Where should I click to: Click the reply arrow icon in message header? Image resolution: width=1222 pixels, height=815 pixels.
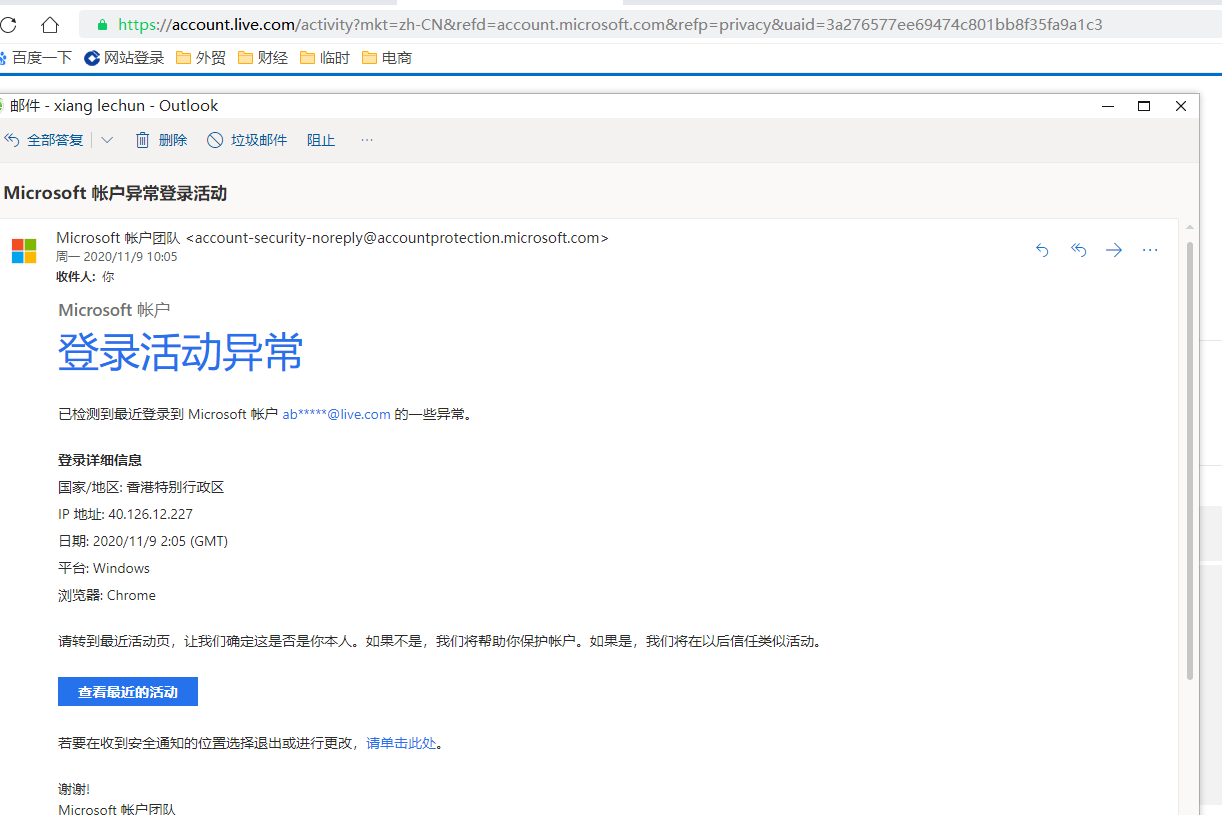coord(1042,250)
